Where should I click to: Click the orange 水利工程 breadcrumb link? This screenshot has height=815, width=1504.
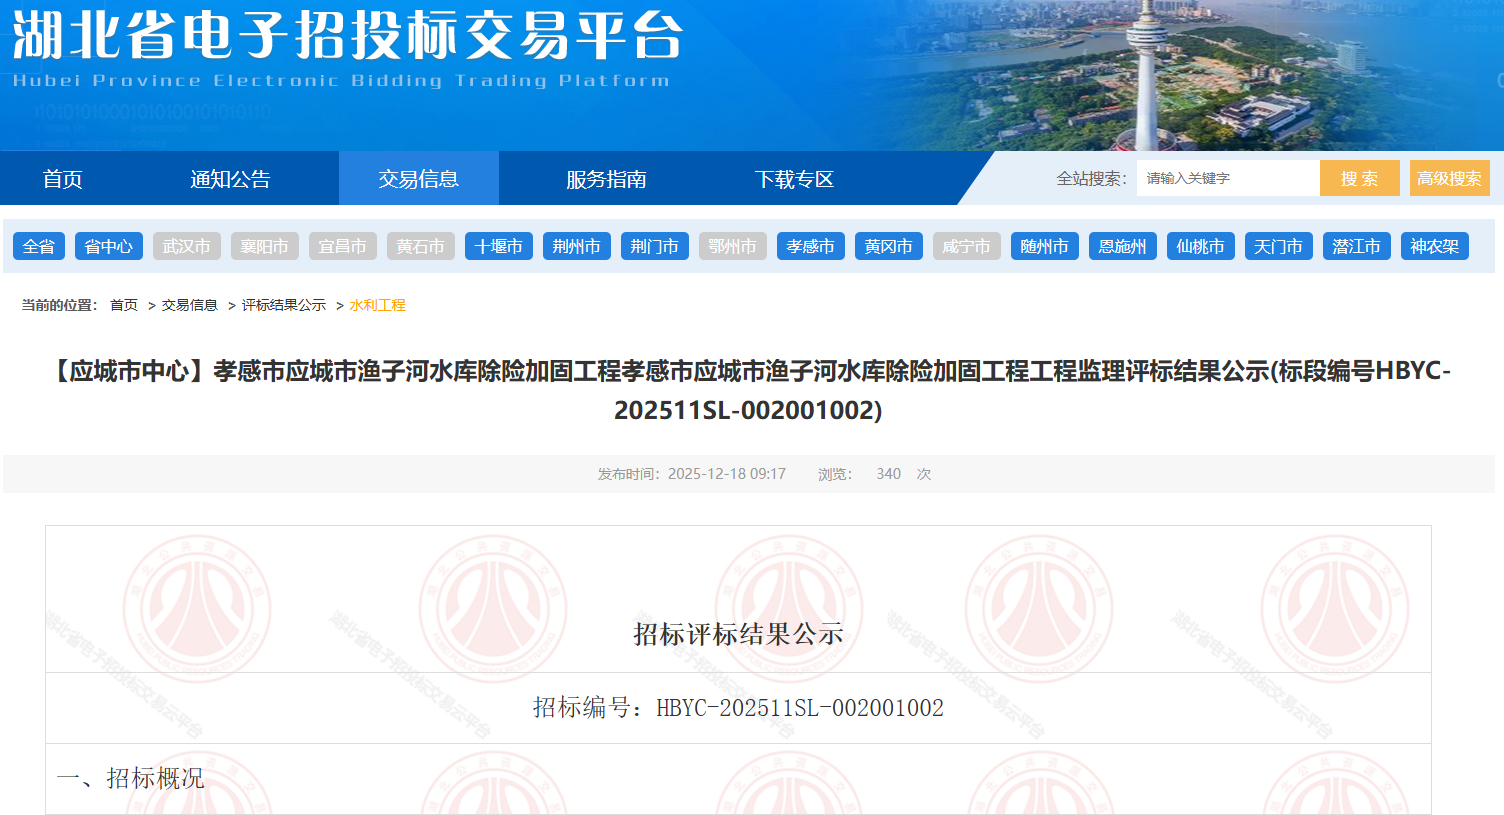coord(378,305)
